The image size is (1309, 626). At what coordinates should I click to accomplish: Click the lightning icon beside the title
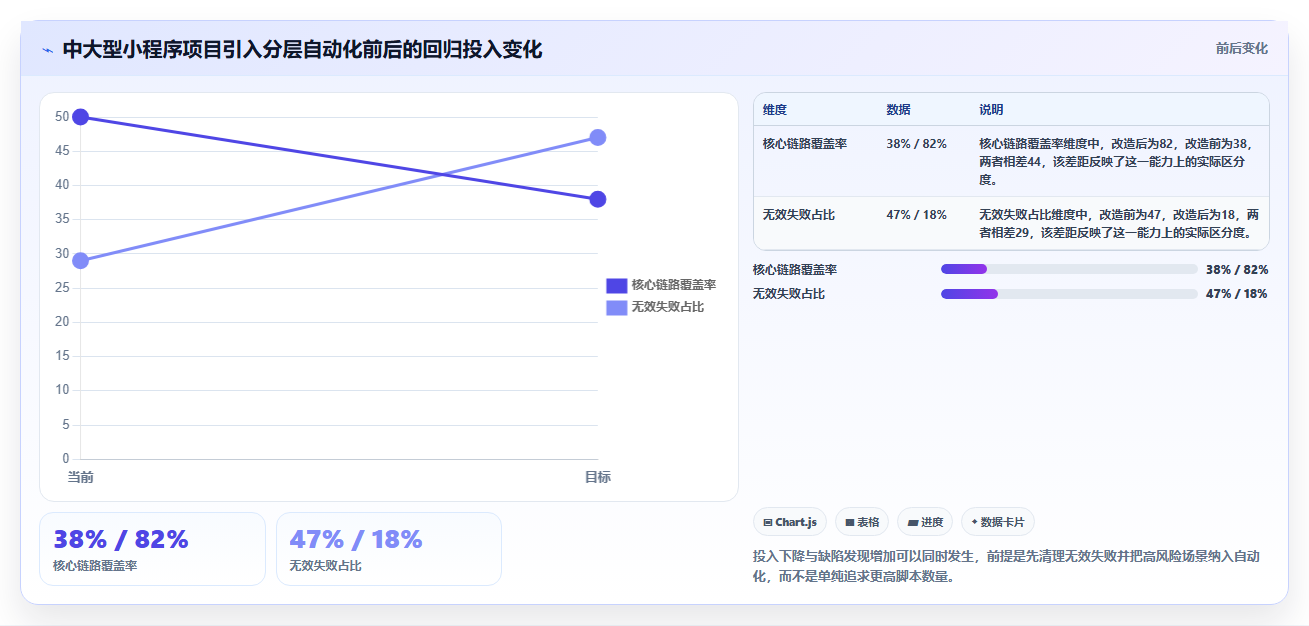[x=48, y=50]
